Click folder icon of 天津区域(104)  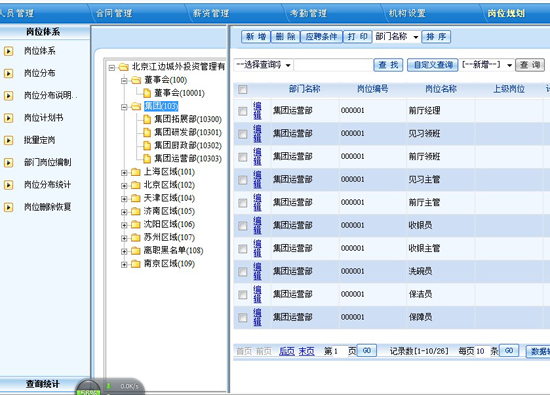(136, 198)
